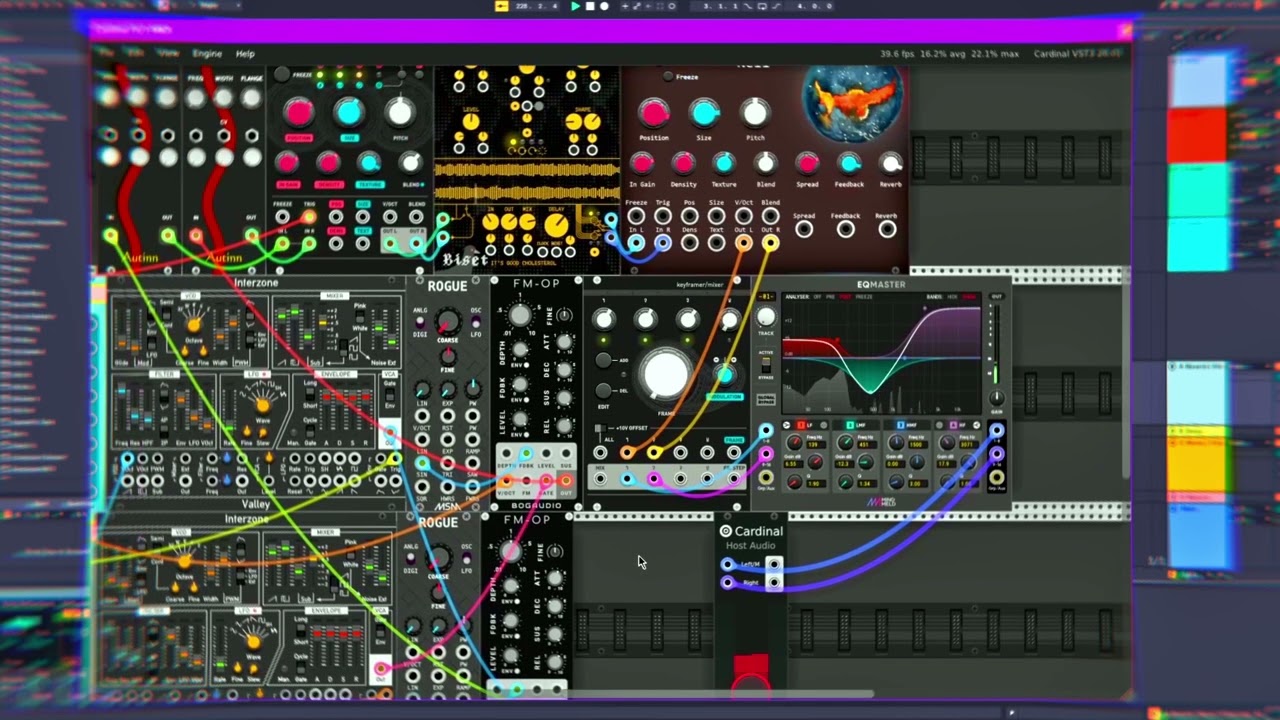This screenshot has width=1280, height=720.
Task: Stop playback in the DAW transport
Action: [x=589, y=6]
